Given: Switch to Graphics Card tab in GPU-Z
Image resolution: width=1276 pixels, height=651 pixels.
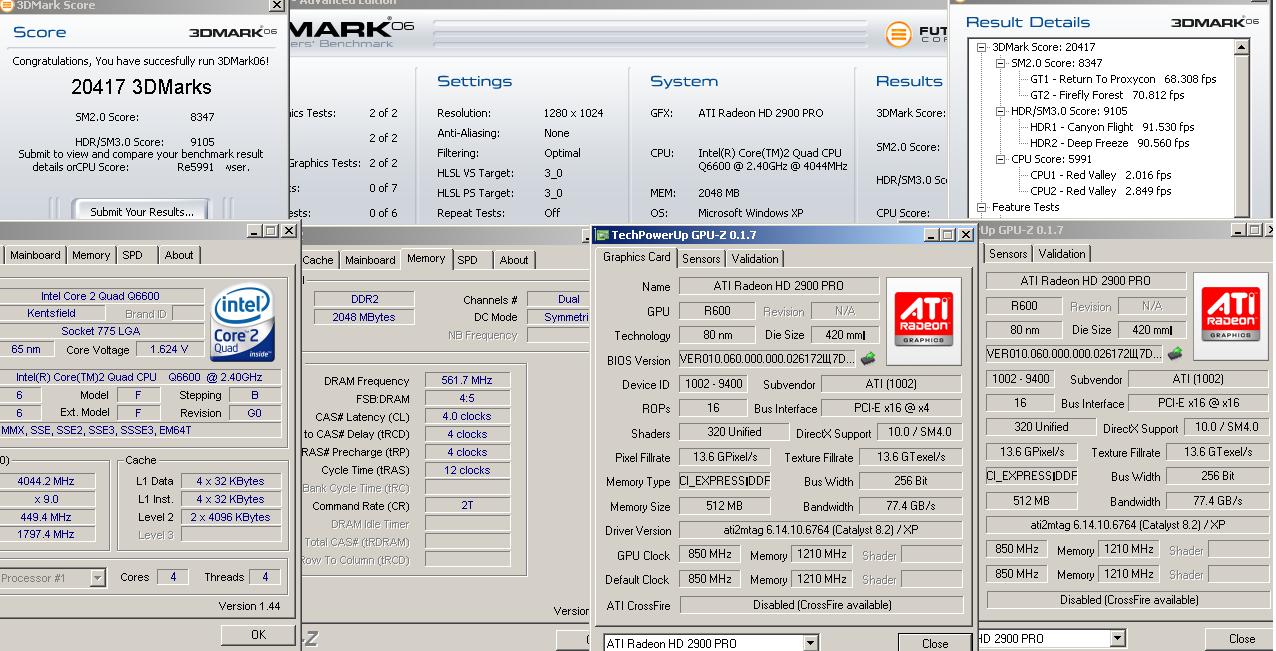Looking at the screenshot, I should (x=637, y=257).
